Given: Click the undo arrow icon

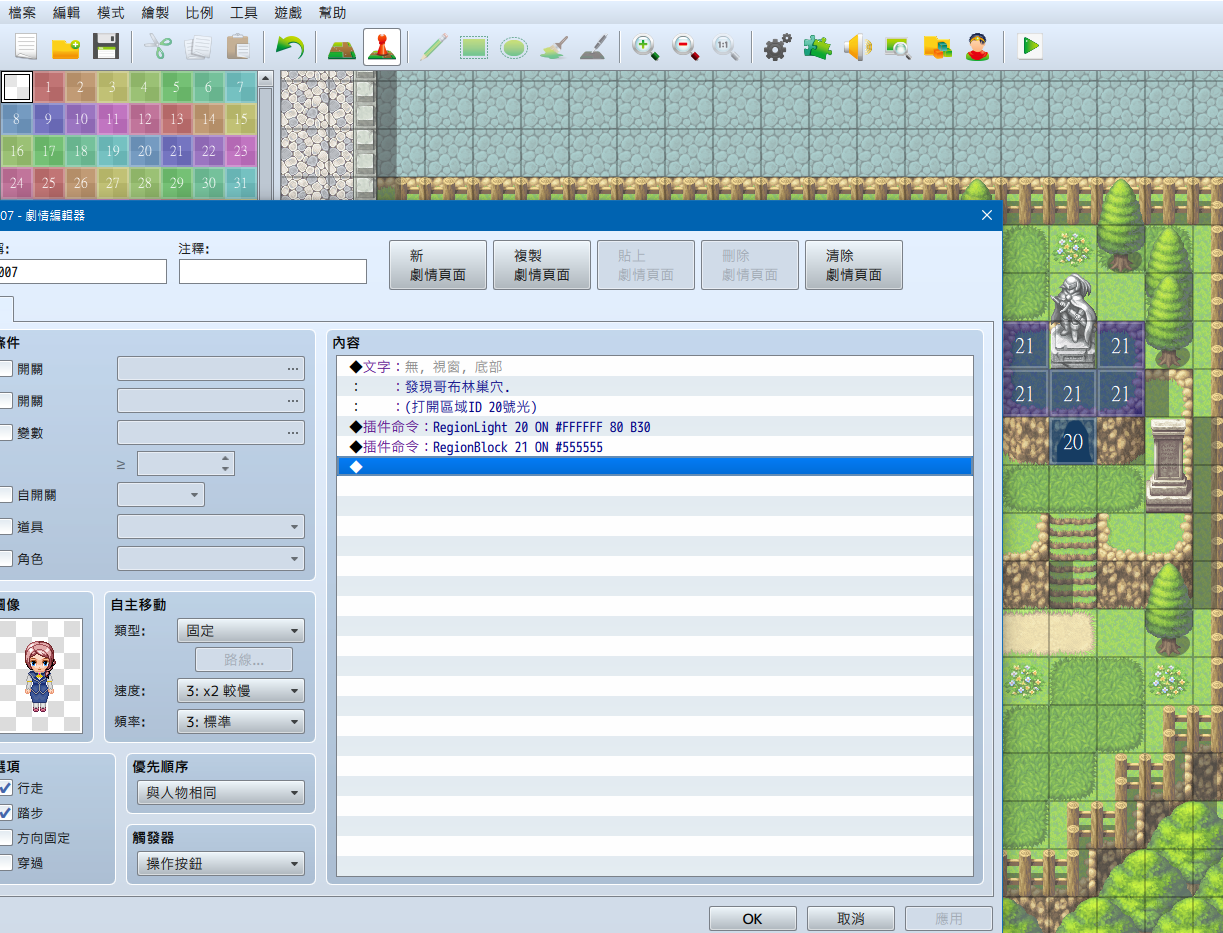Looking at the screenshot, I should click(290, 47).
